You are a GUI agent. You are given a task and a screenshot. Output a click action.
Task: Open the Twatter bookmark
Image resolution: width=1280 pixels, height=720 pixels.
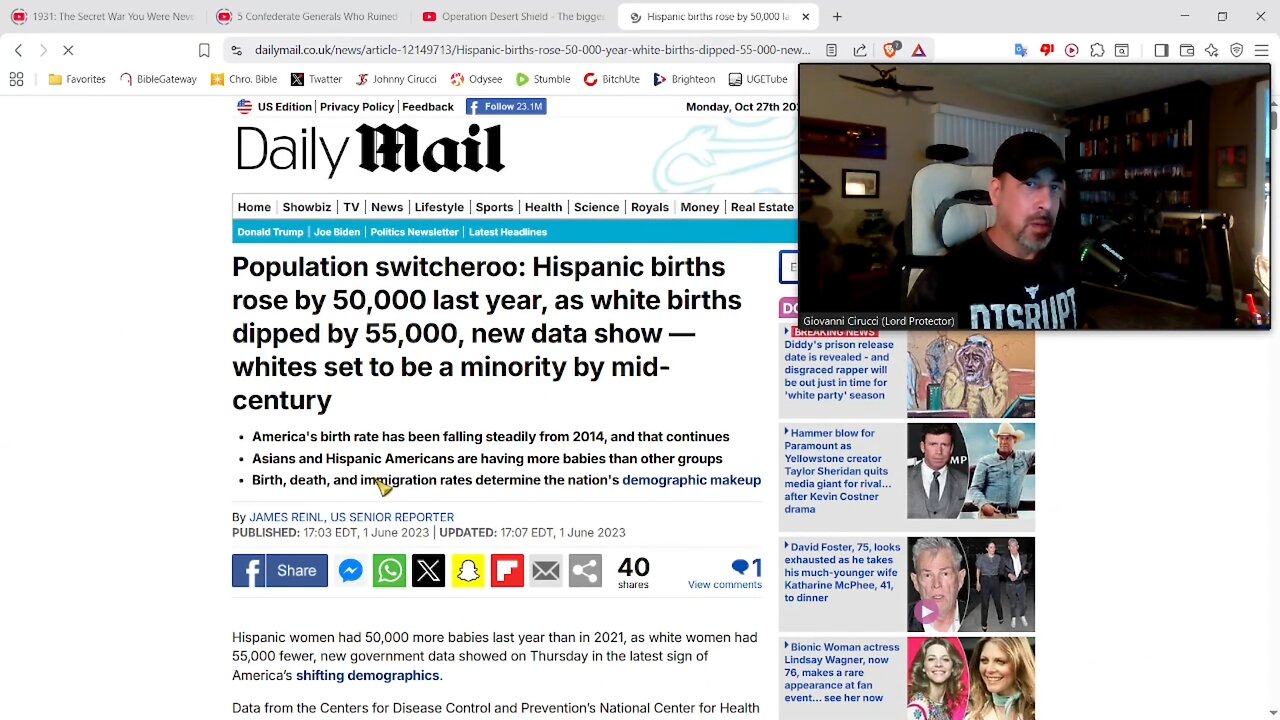click(x=316, y=79)
